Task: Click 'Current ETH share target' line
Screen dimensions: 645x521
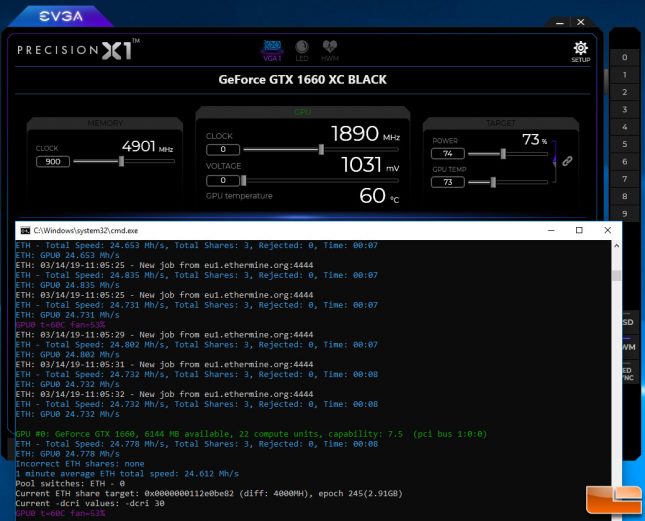Action: (209, 493)
